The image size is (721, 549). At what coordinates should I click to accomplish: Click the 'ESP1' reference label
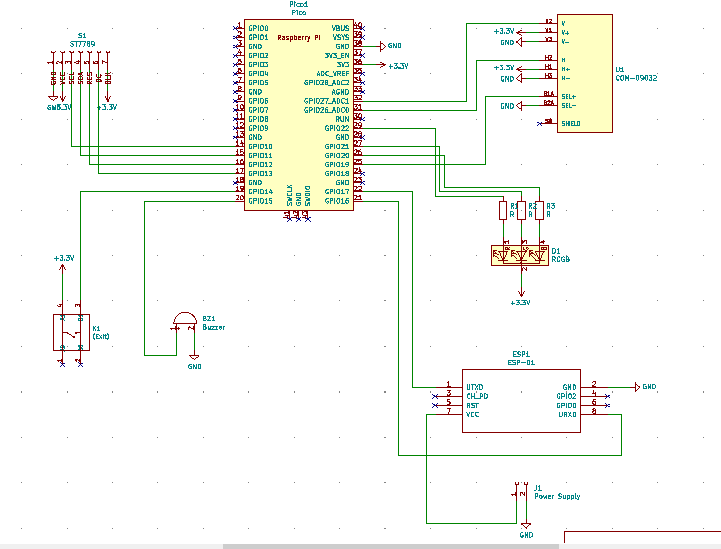pyautogui.click(x=521, y=354)
